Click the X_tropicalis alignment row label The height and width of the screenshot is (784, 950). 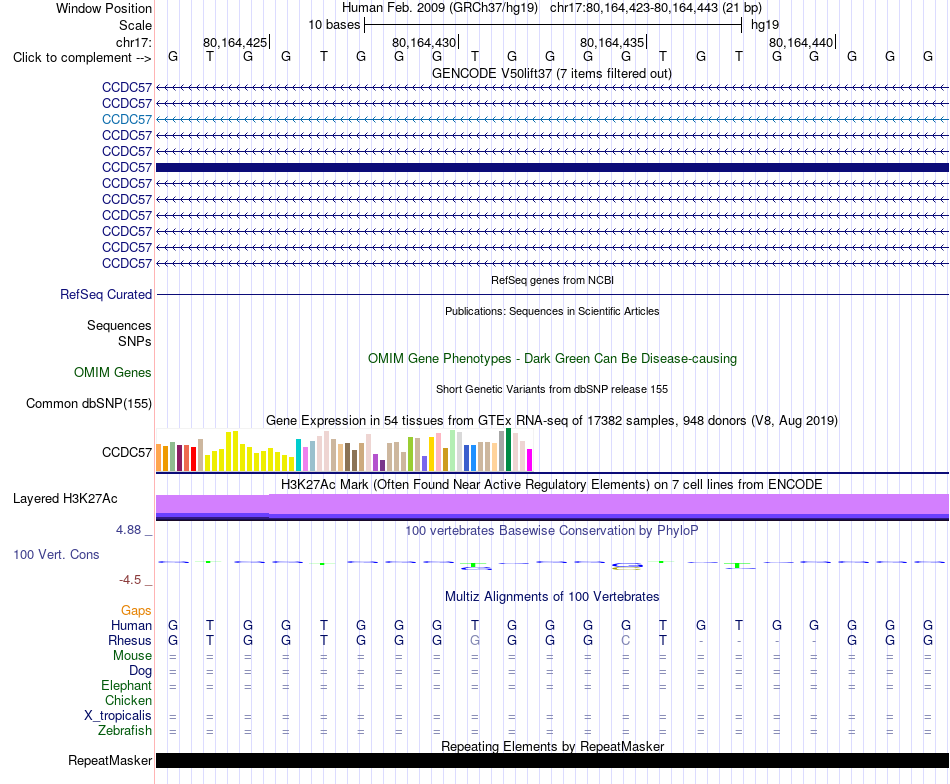coord(118,716)
